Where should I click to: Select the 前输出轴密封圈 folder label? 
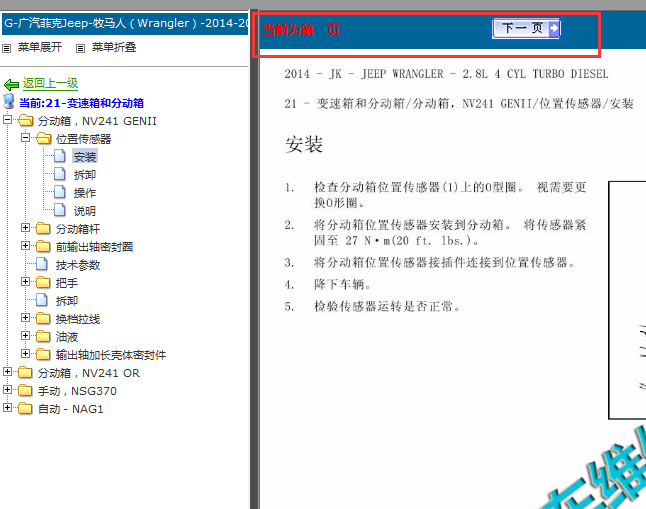(94, 247)
